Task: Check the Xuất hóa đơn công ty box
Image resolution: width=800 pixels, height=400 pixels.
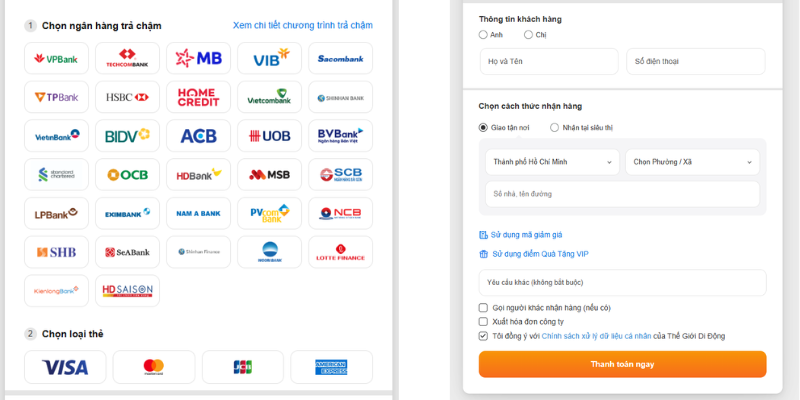Action: 484,322
